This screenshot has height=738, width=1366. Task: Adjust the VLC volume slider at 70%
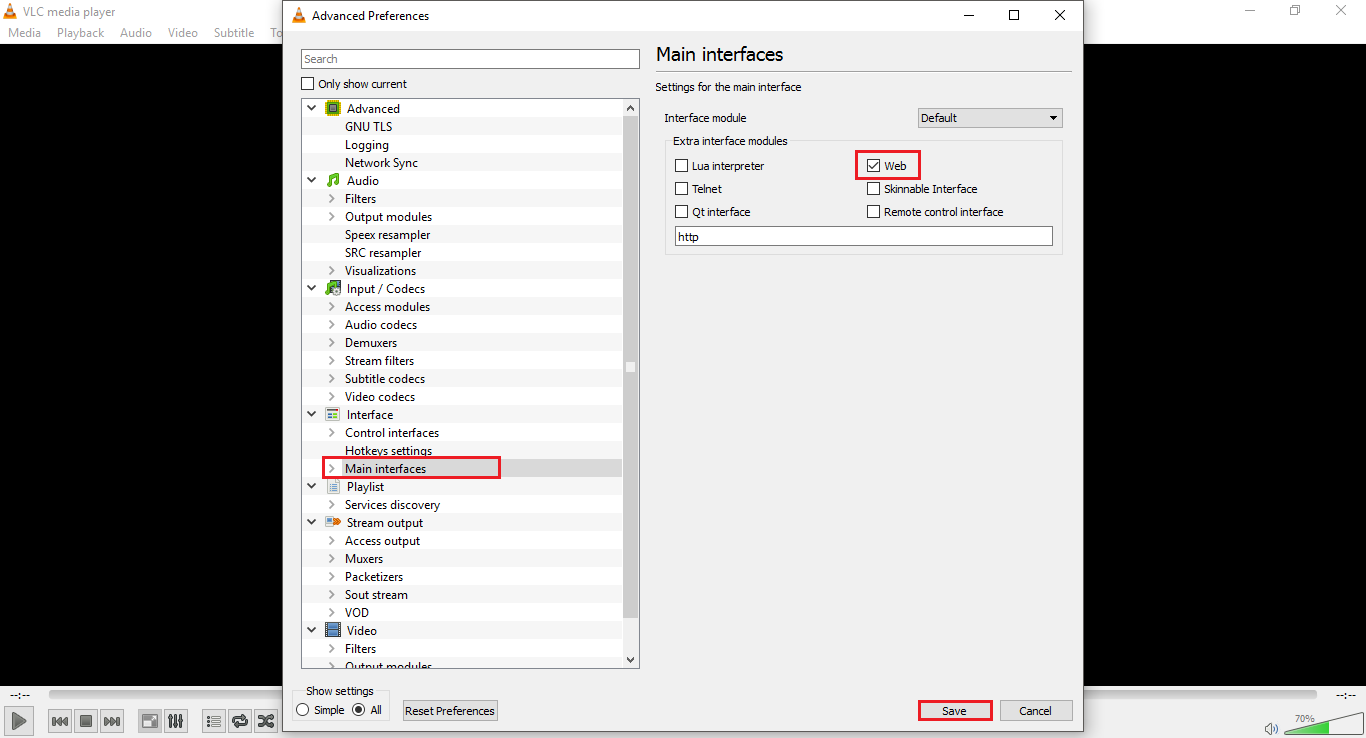(x=1322, y=725)
